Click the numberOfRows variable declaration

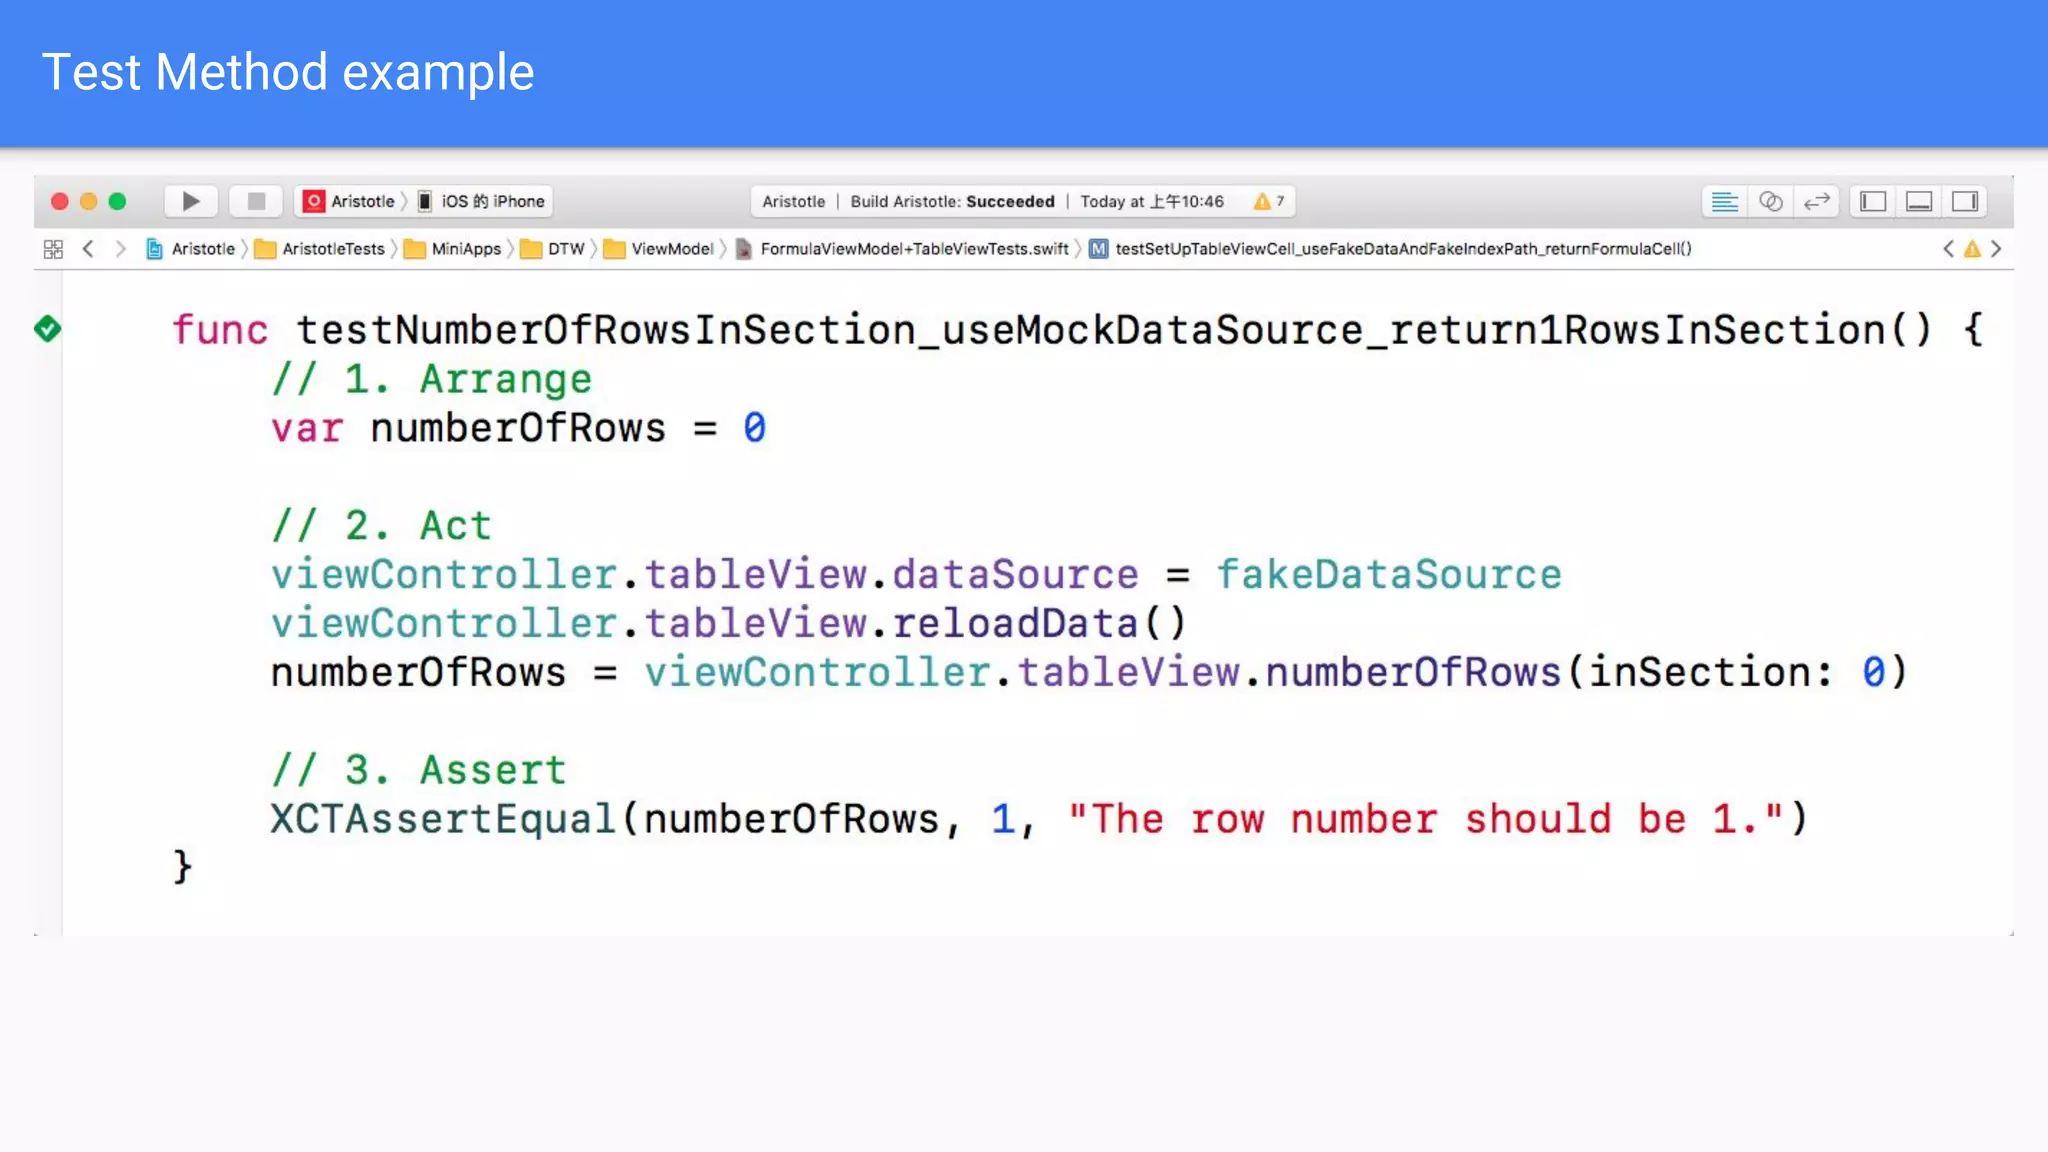517,428
